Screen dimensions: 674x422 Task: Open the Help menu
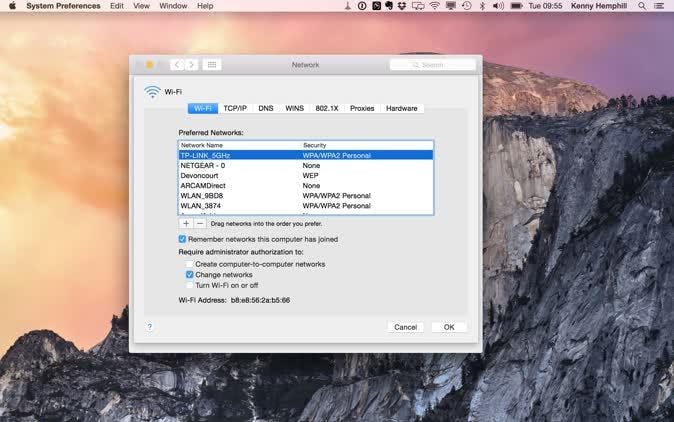[205, 6]
